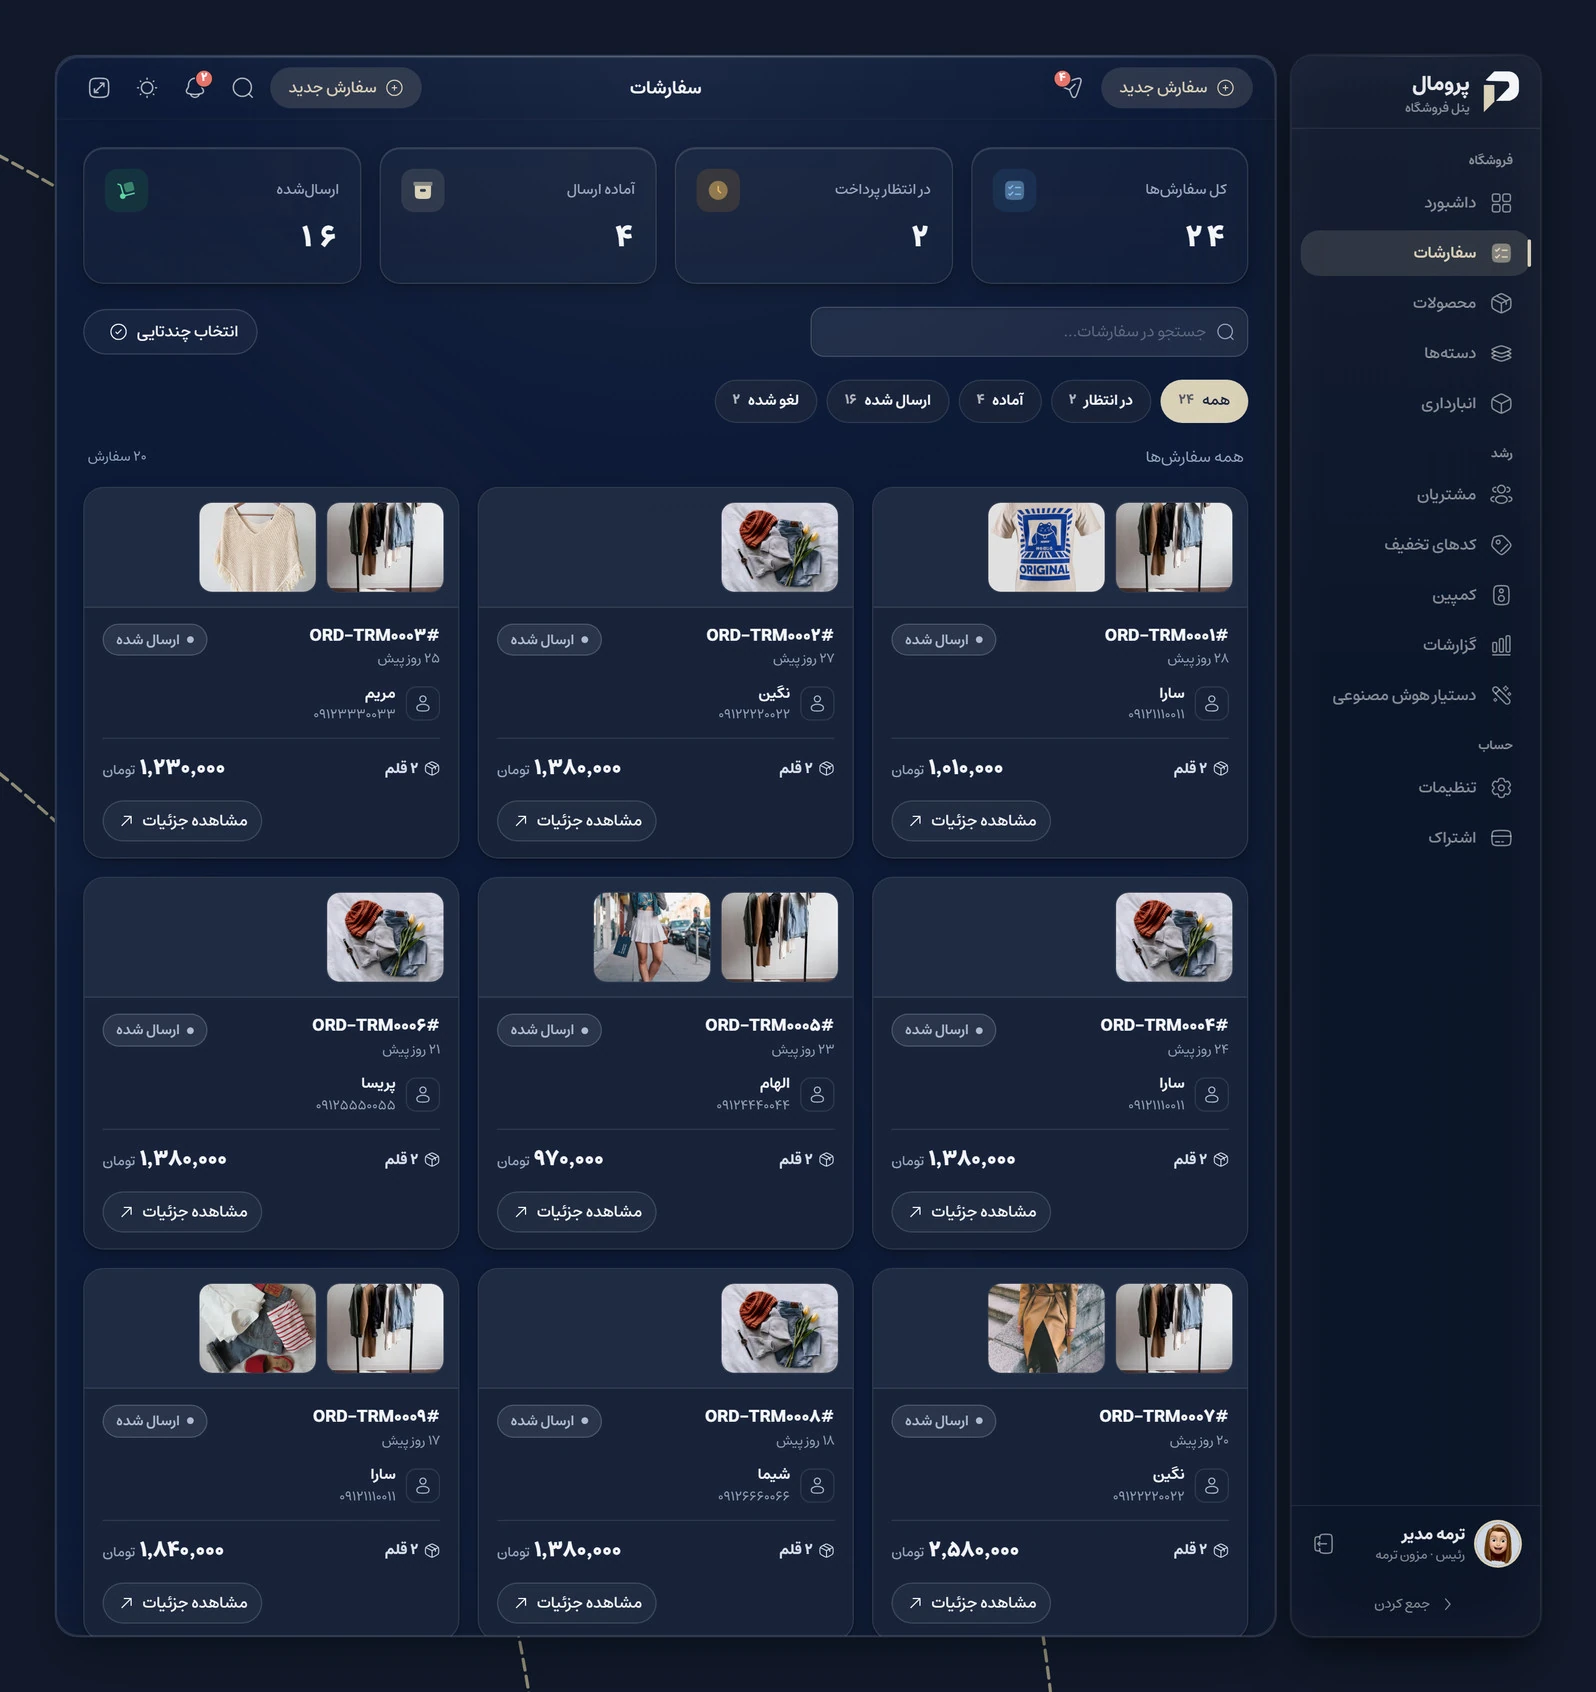View details of order ORD-TRM0007
This screenshot has height=1692, width=1596.
pyautogui.click(x=971, y=1603)
